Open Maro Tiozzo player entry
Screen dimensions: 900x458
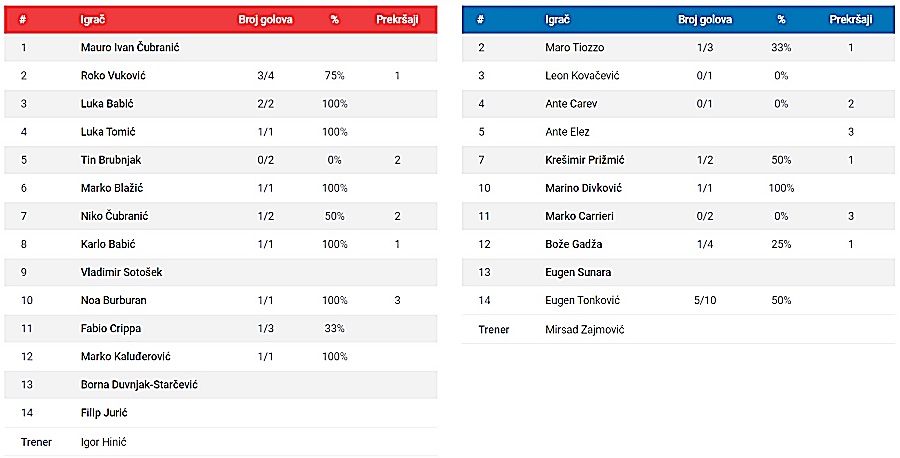click(x=678, y=47)
